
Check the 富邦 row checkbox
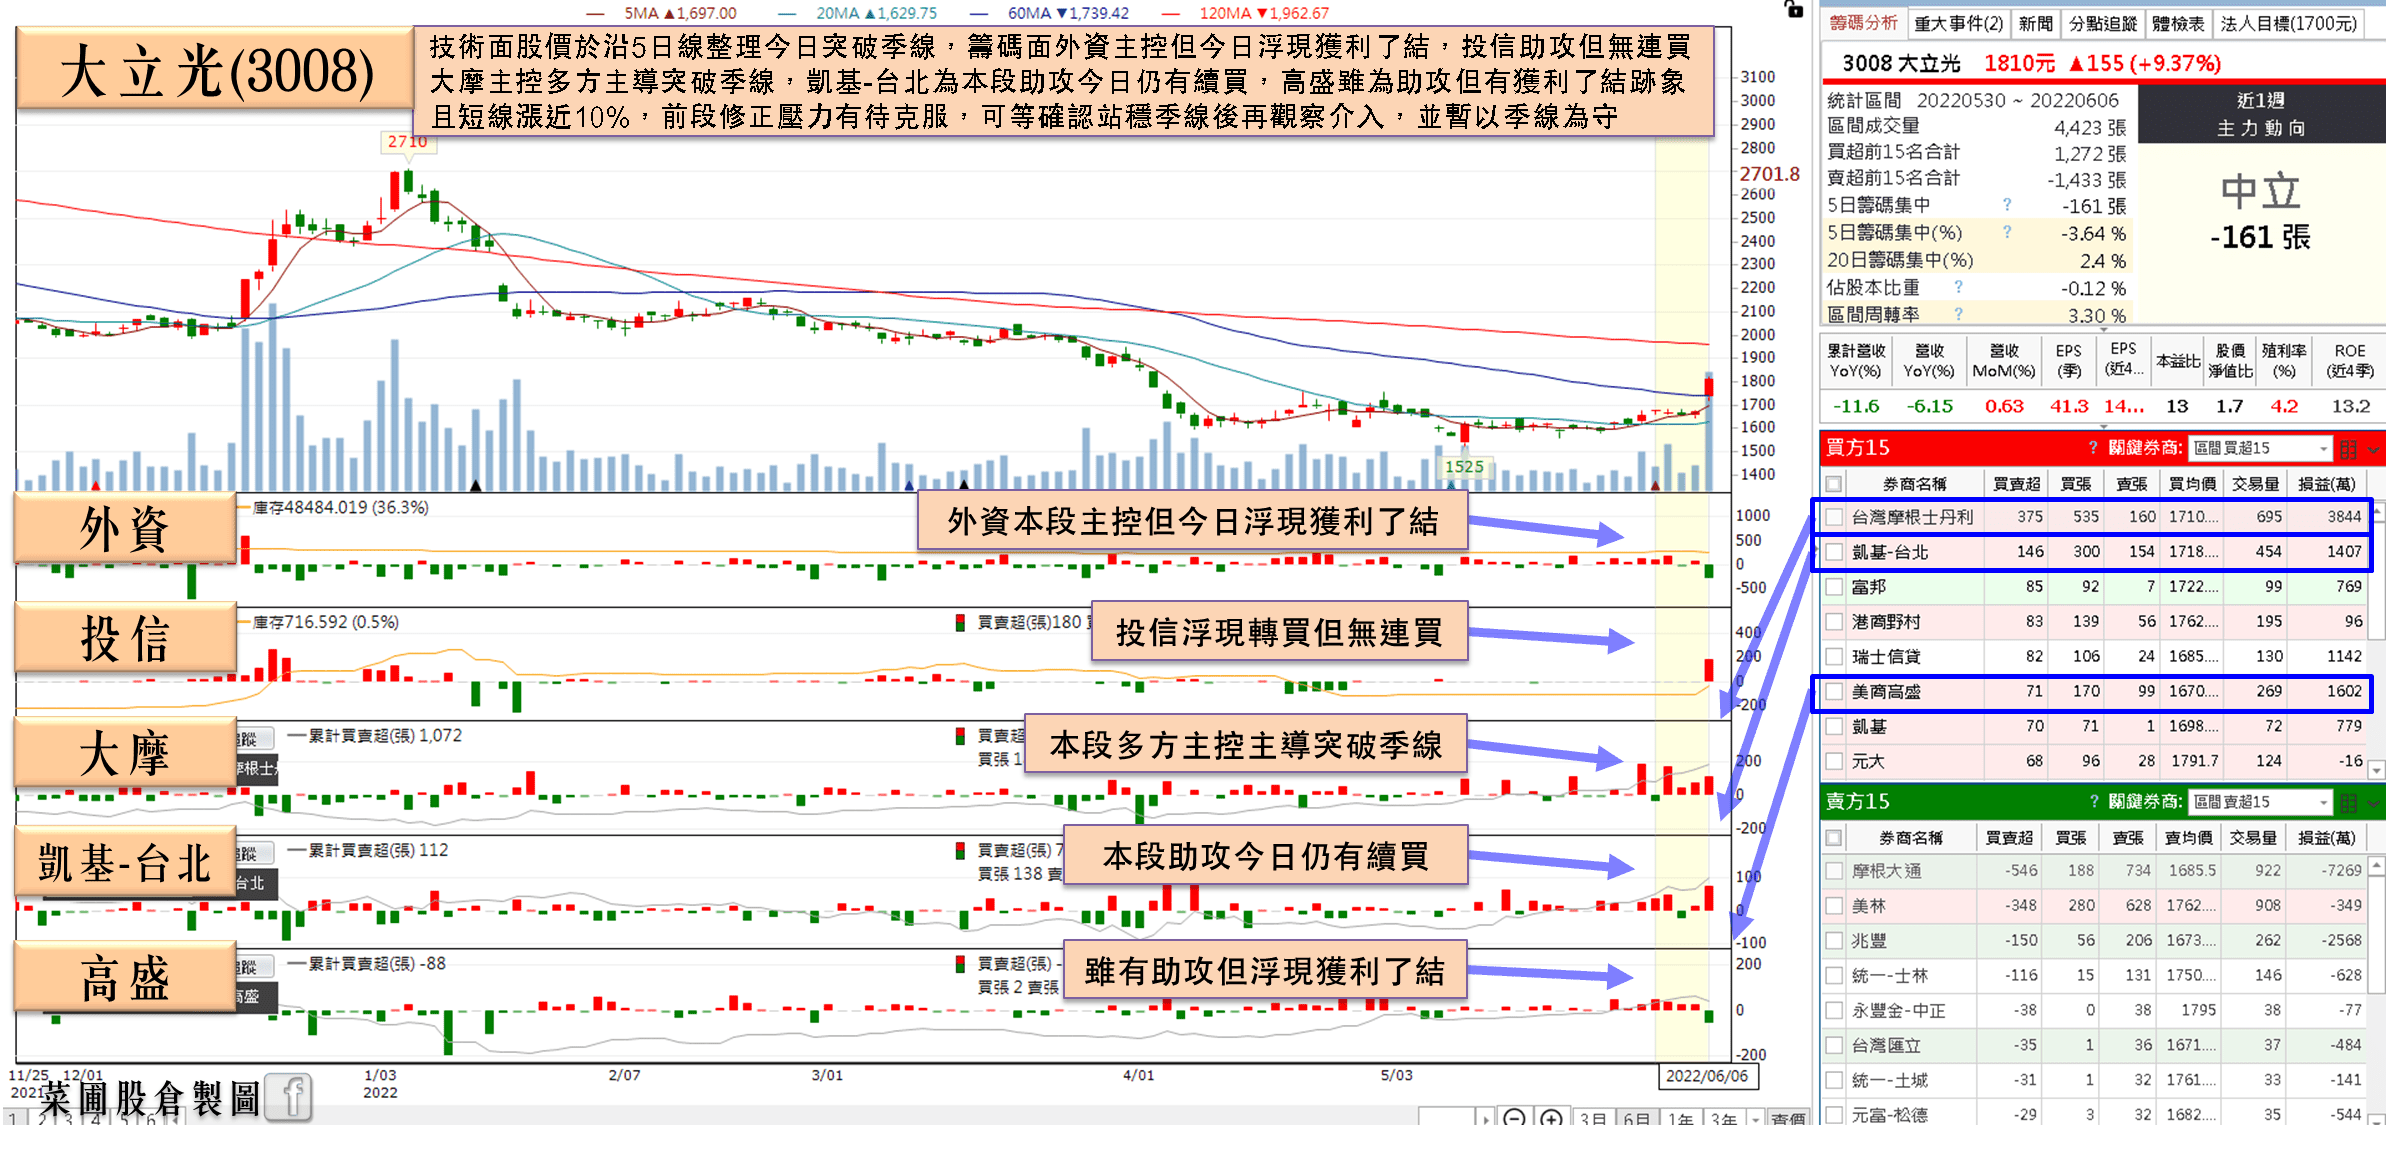1834,587
